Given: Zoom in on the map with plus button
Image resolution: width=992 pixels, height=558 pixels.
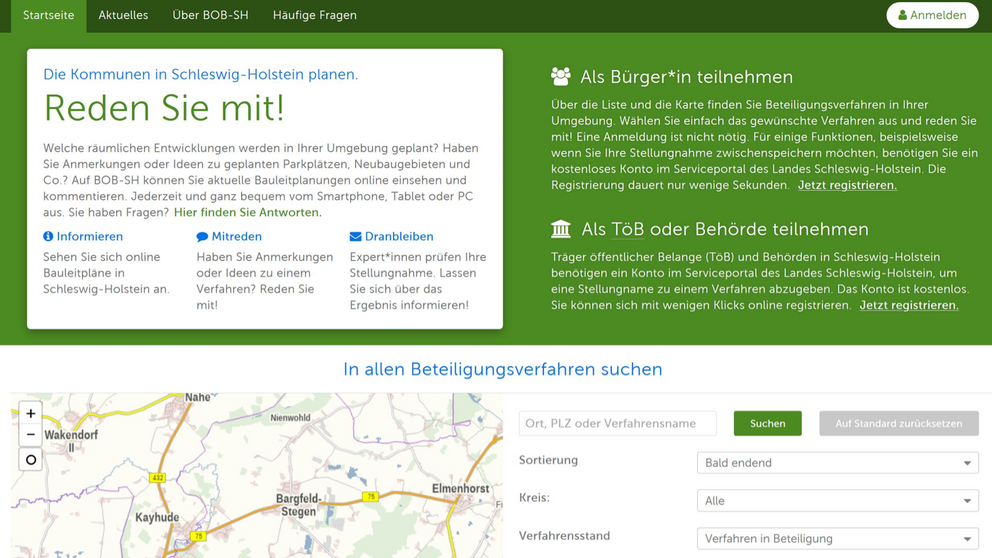Looking at the screenshot, I should pyautogui.click(x=30, y=413).
